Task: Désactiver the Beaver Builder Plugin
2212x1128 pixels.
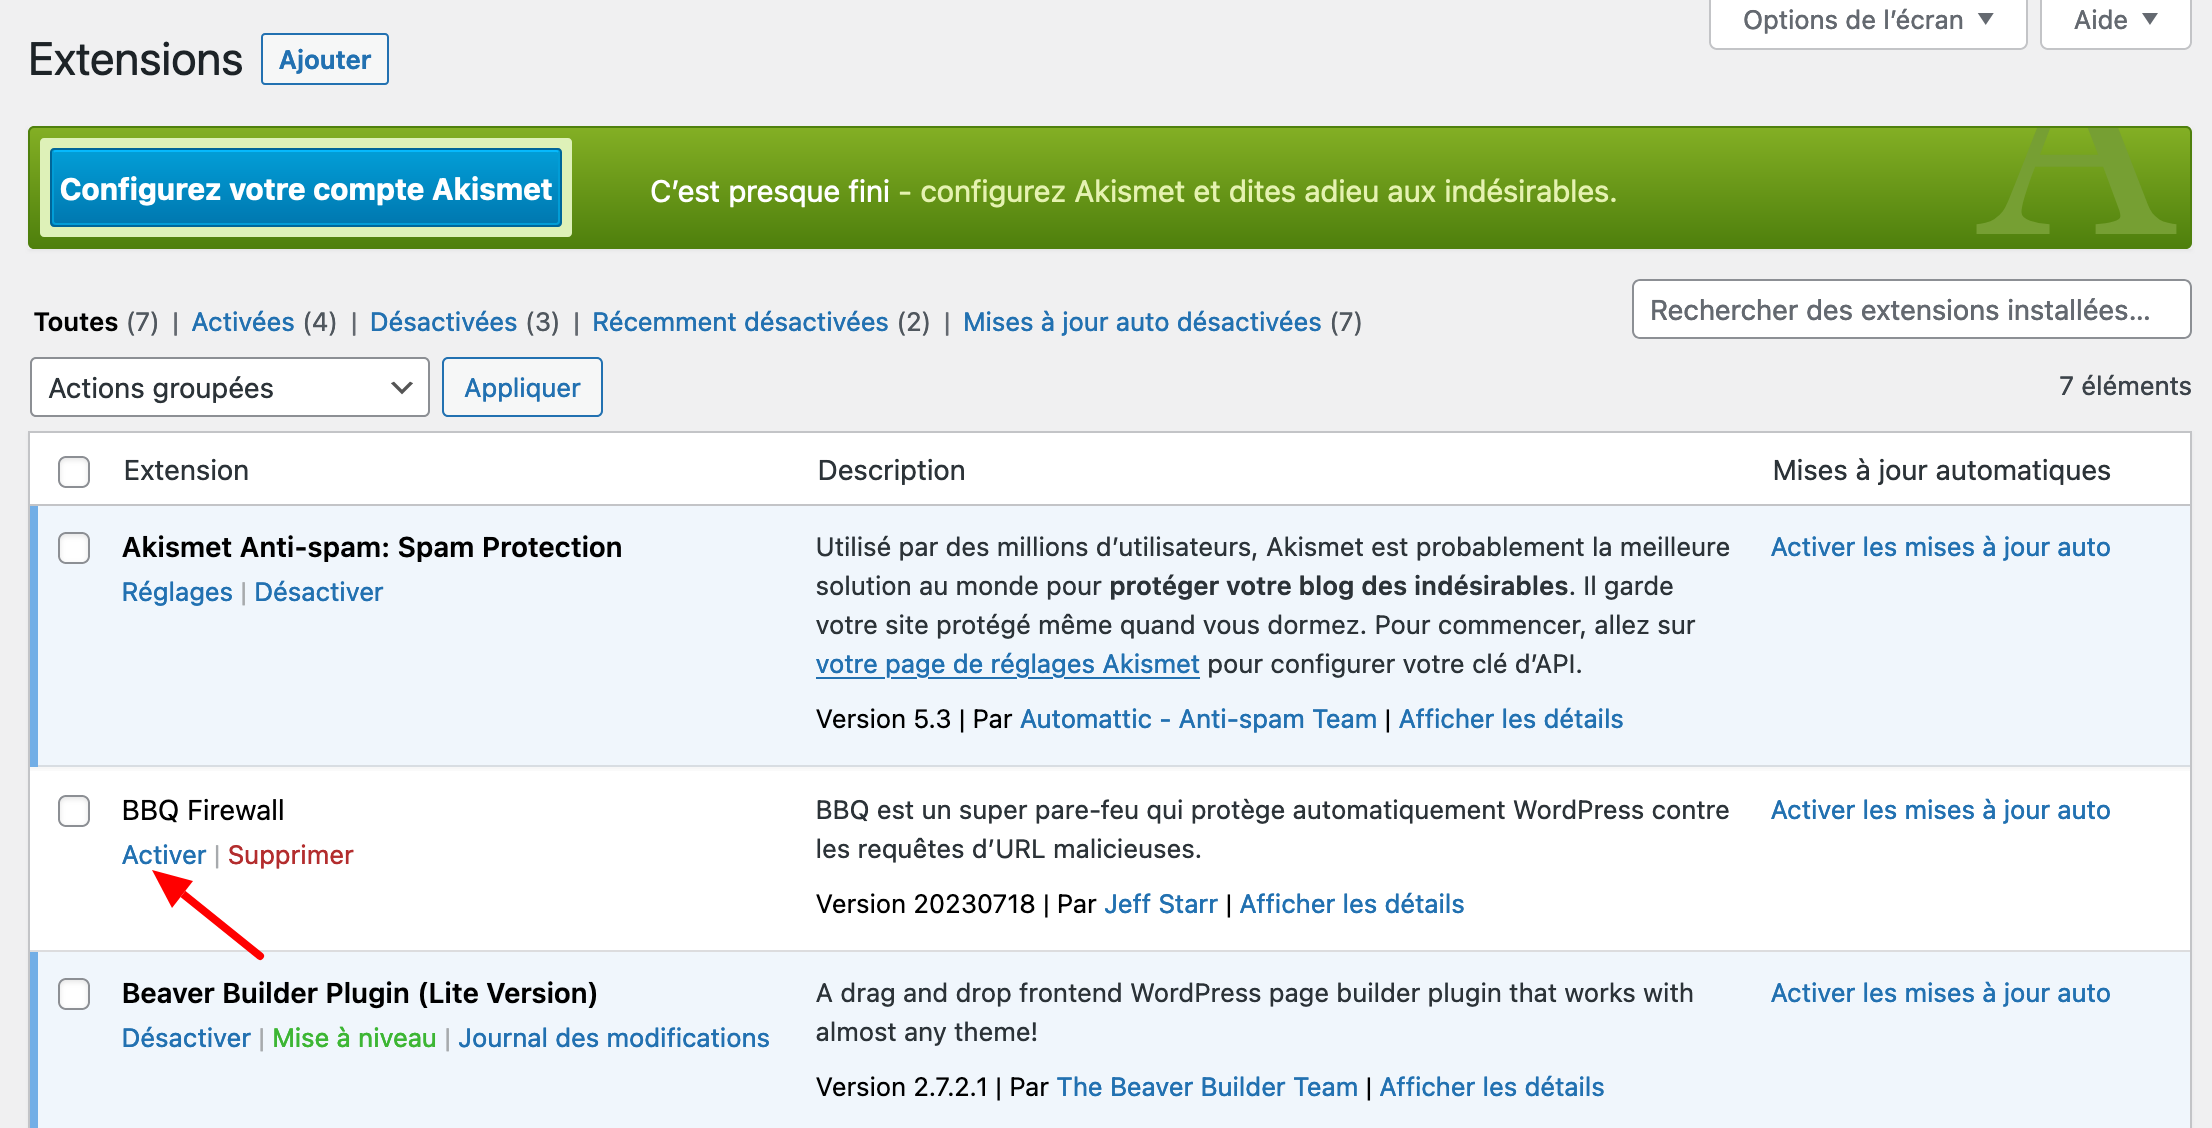Action: tap(185, 1038)
